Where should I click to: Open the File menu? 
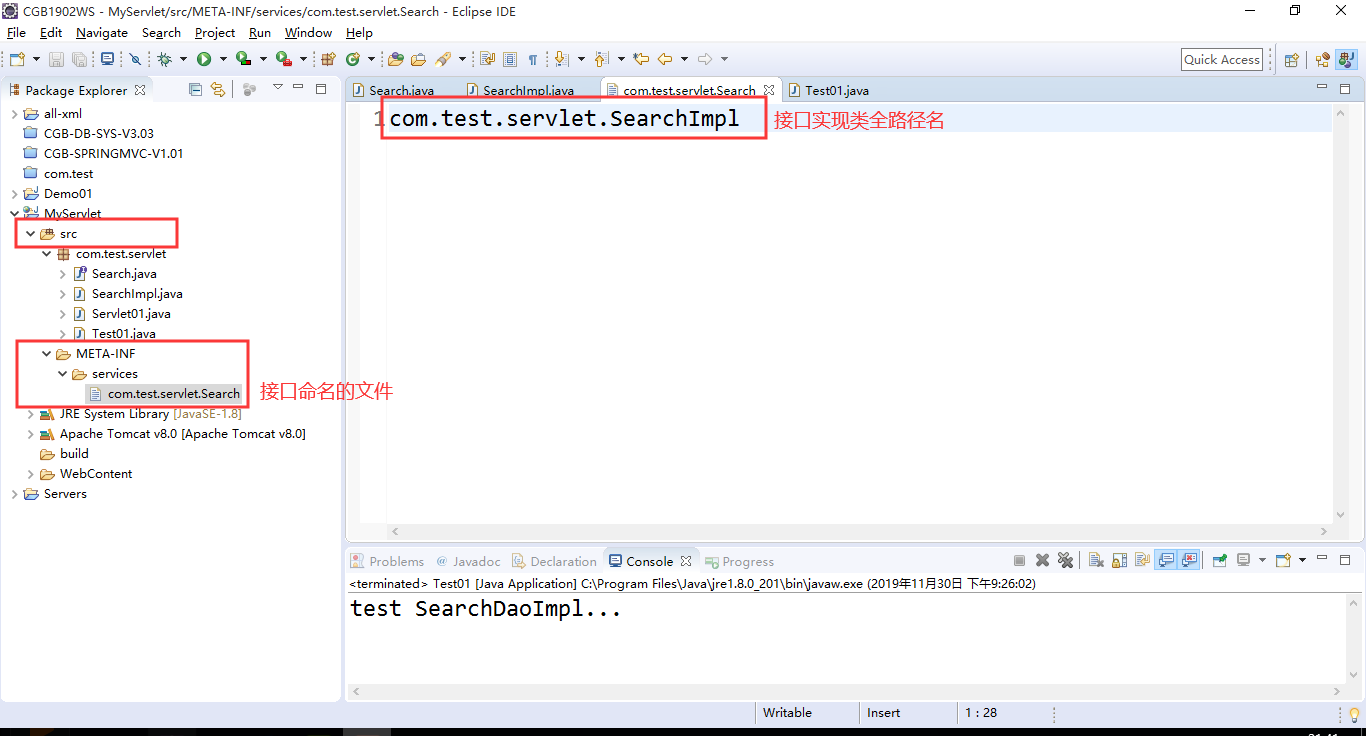[x=16, y=33]
